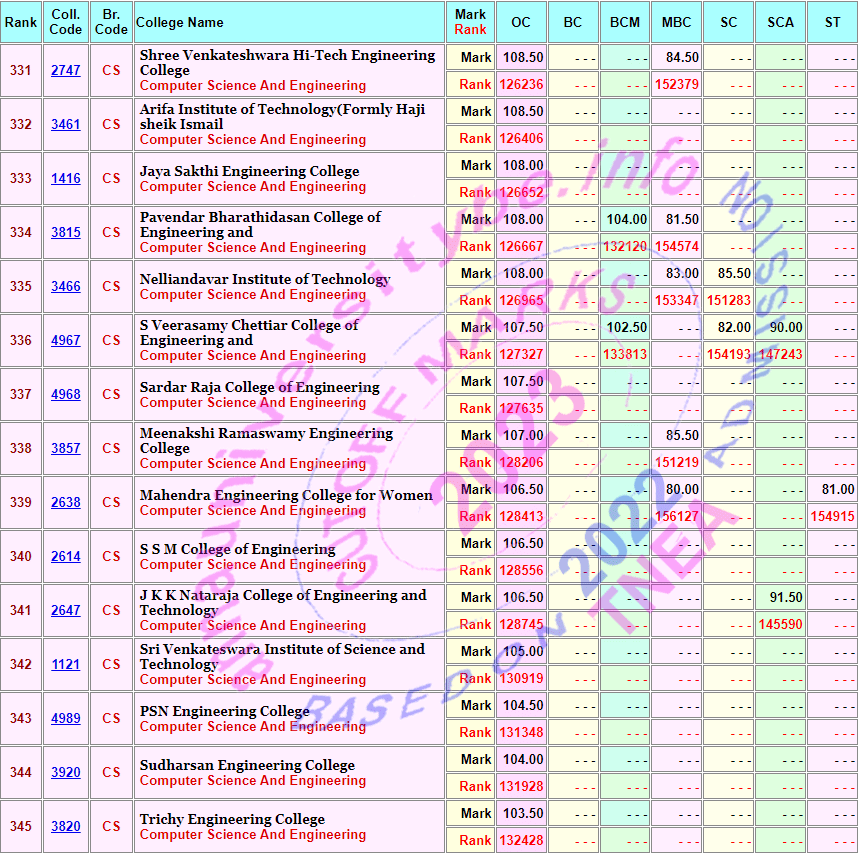
Task: Follow the 3815 college code link
Action: (x=66, y=233)
